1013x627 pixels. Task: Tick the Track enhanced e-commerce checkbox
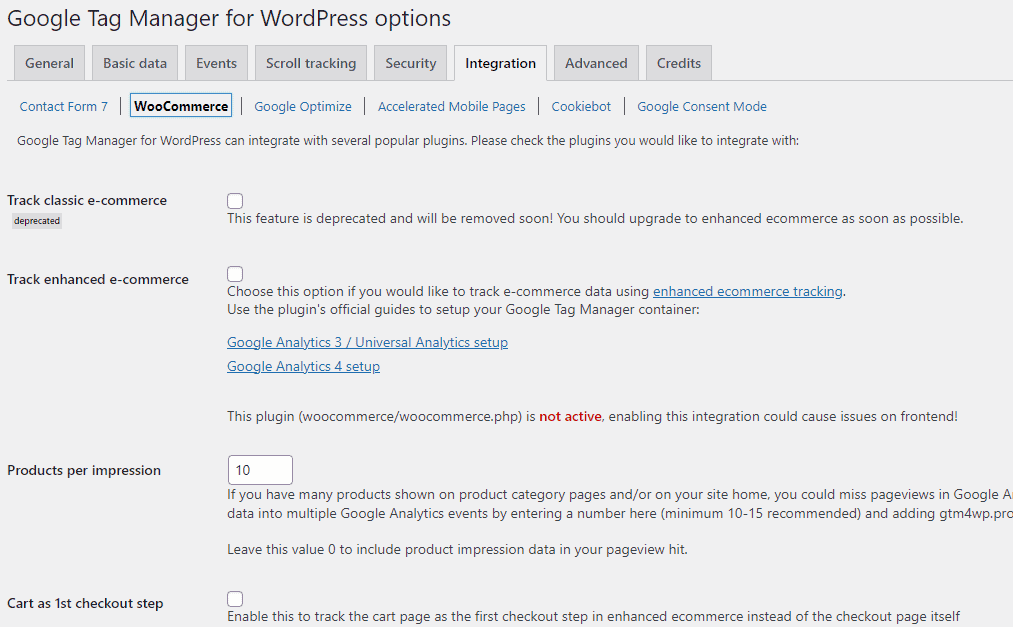pos(235,274)
